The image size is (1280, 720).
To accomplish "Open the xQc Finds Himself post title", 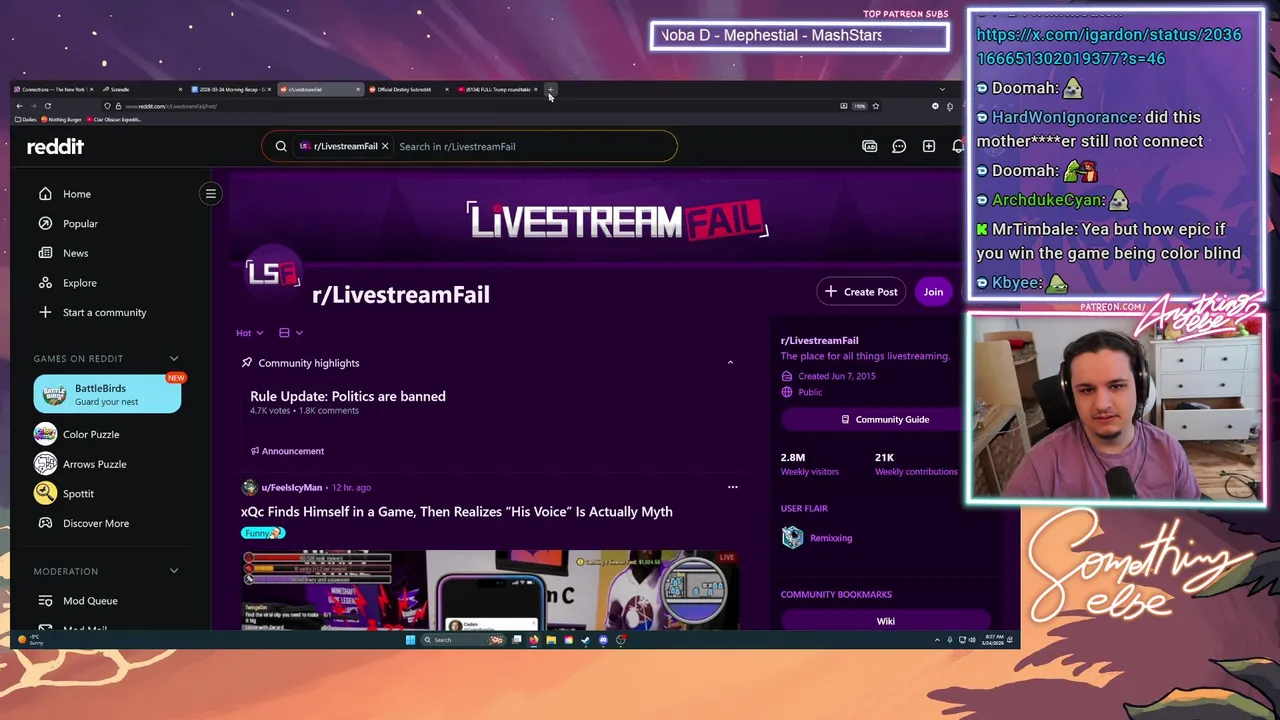I will [456, 512].
